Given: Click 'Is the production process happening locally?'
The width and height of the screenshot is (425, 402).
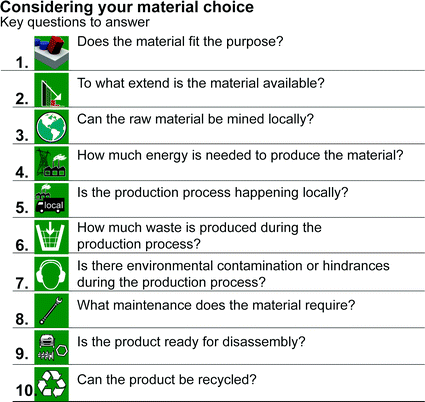Looking at the screenshot, I should (213, 193).
